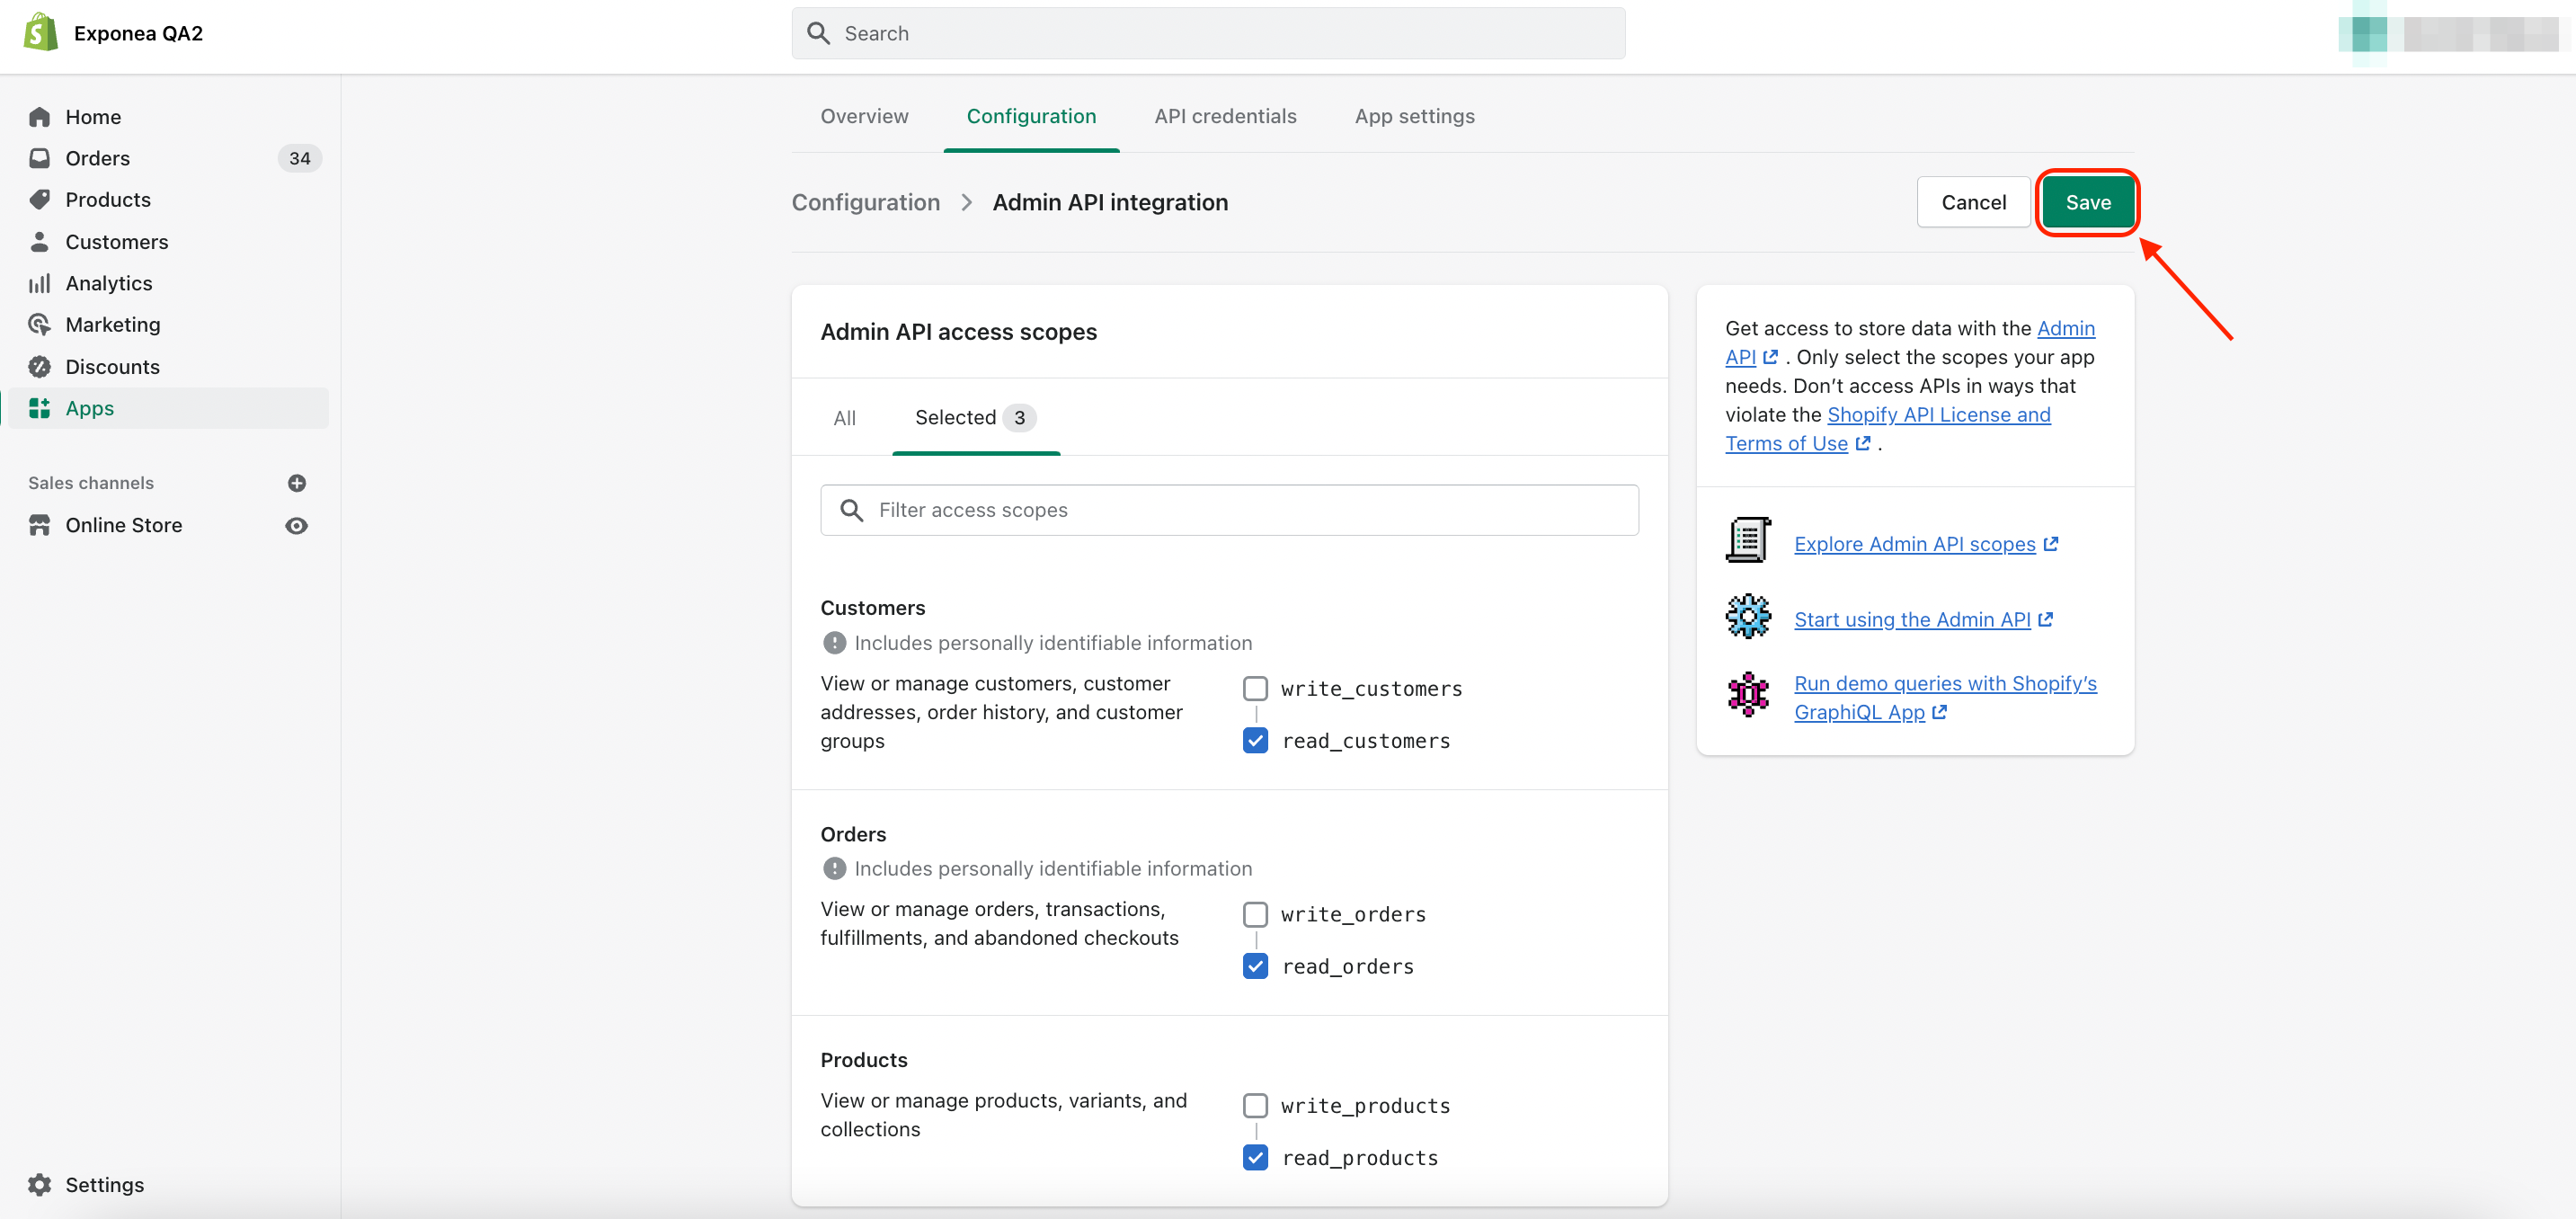Click the Marketing target icon
Screen dimensions: 2576x1219
click(x=39, y=325)
